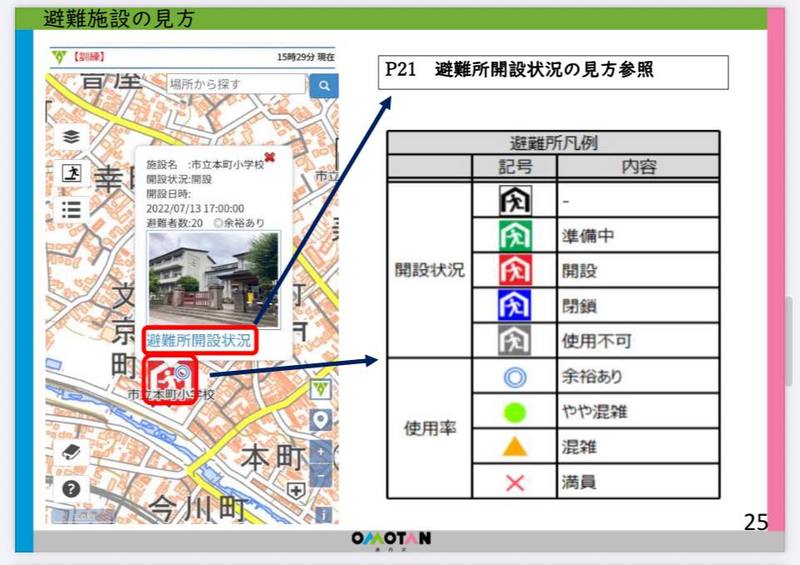This screenshot has width=800, height=565.
Task: Click the blue 閉鎖 shelter legend icon
Action: pyautogui.click(x=515, y=305)
